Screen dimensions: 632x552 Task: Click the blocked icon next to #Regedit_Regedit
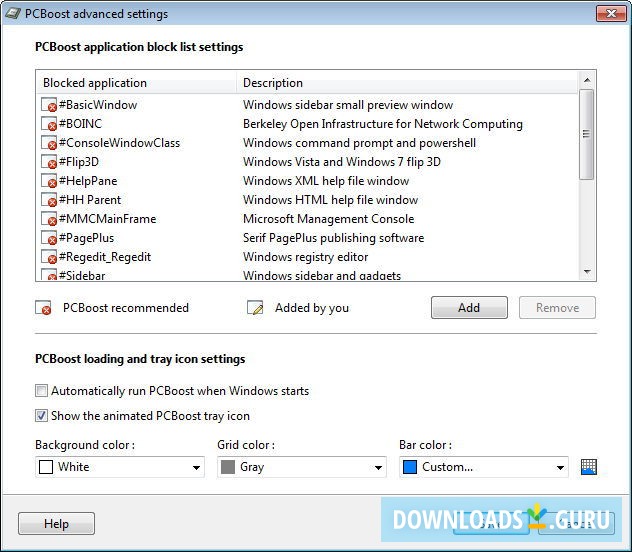pyautogui.click(x=49, y=257)
